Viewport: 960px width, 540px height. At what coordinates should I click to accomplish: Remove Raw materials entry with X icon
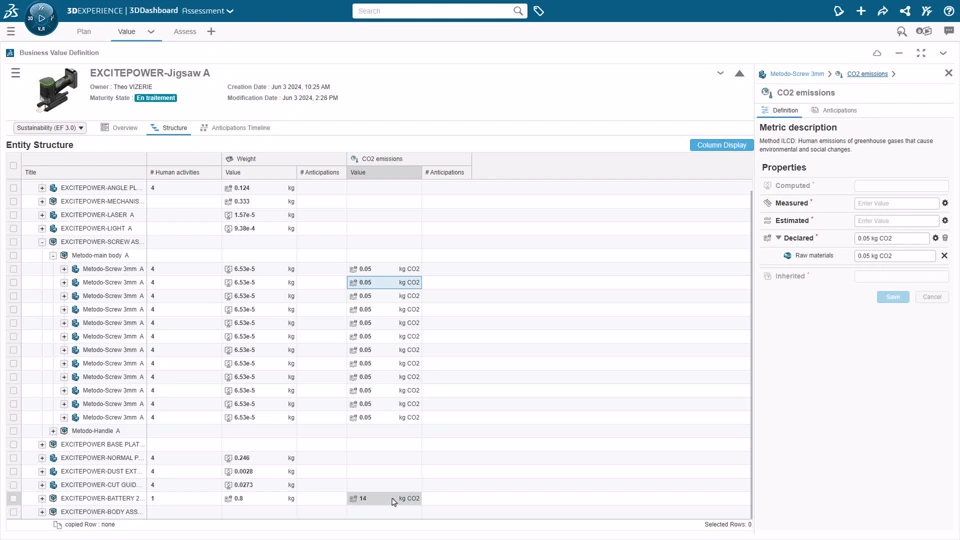[944, 256]
